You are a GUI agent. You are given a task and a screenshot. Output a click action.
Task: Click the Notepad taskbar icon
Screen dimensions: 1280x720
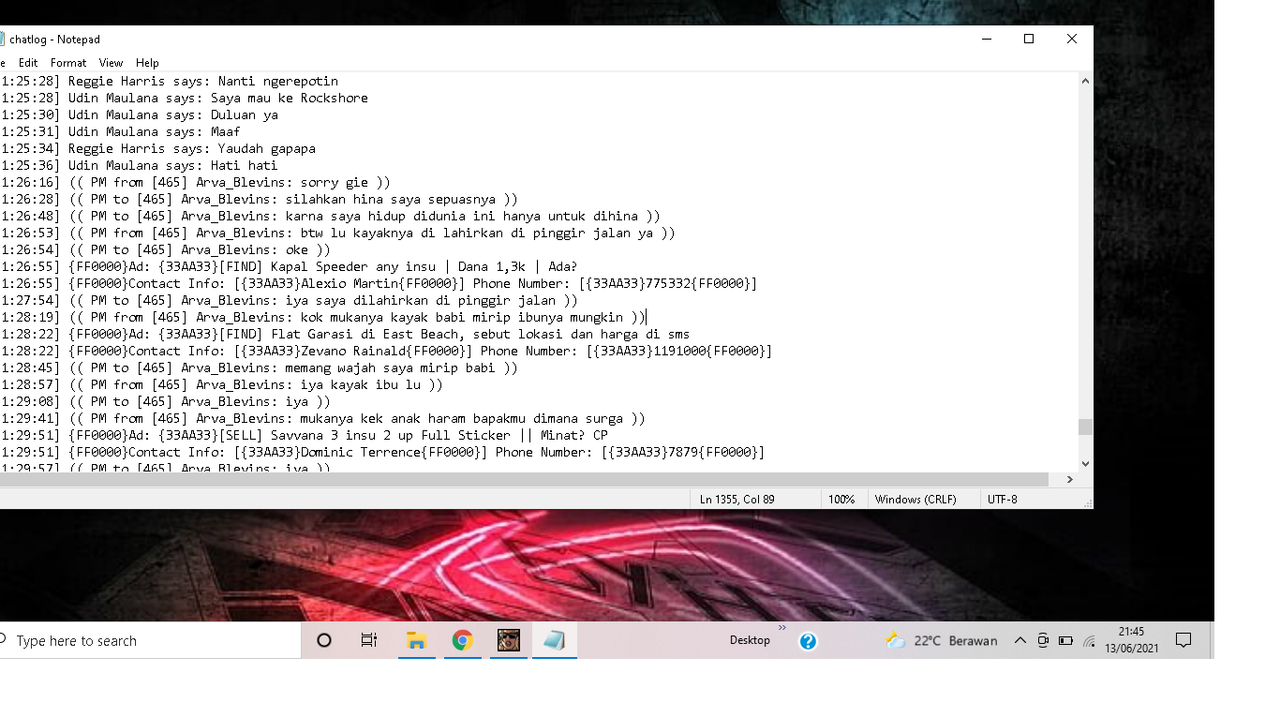[x=555, y=641]
